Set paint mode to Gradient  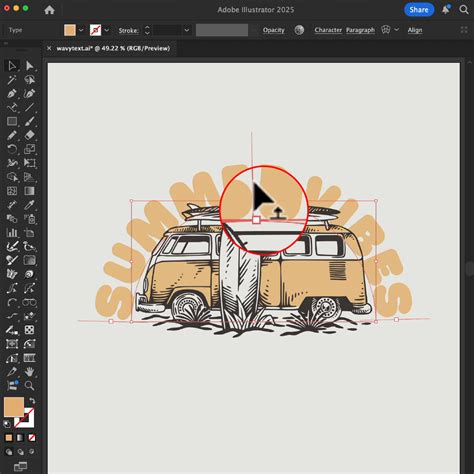click(20, 437)
